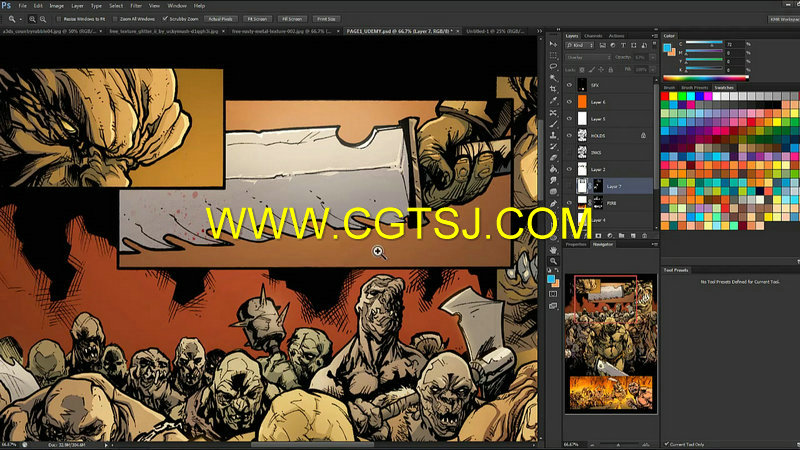Image resolution: width=800 pixels, height=450 pixels.
Task: Filter layers by pixel layer icon
Action: click(603, 45)
